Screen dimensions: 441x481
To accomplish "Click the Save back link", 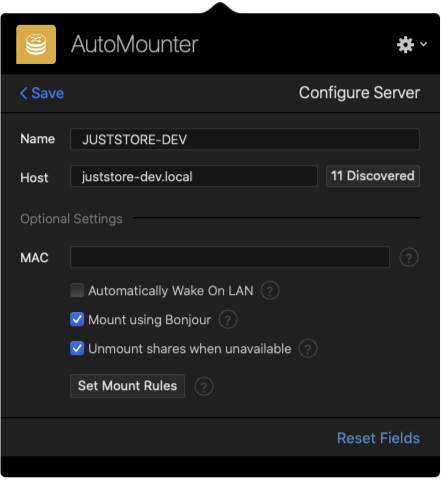I will pyautogui.click(x=42, y=93).
